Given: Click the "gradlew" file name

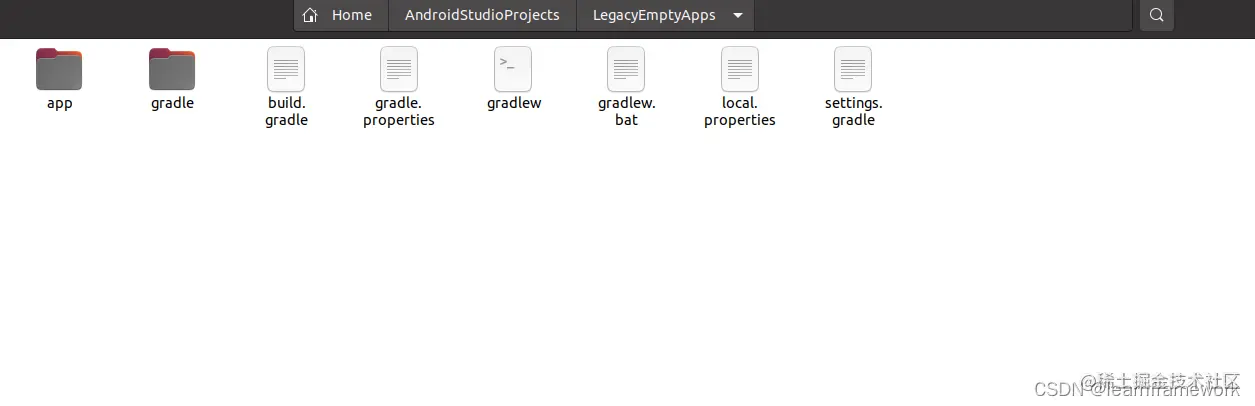Looking at the screenshot, I should pyautogui.click(x=514, y=103).
